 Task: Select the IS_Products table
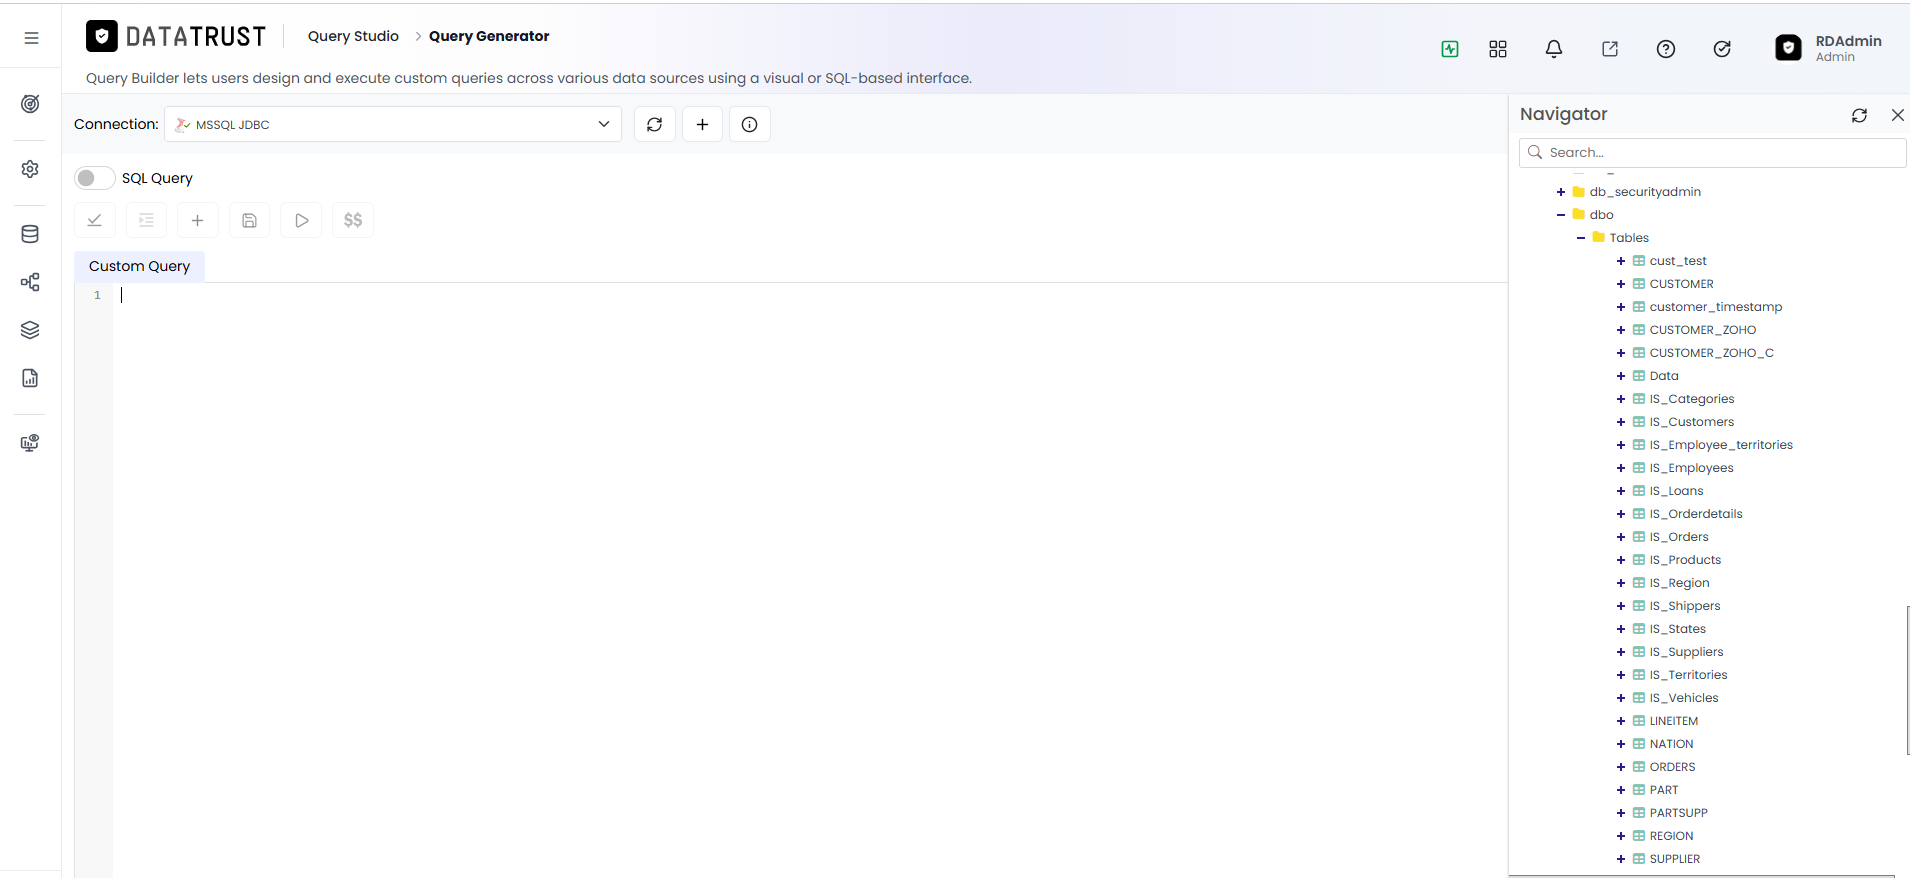1685,560
